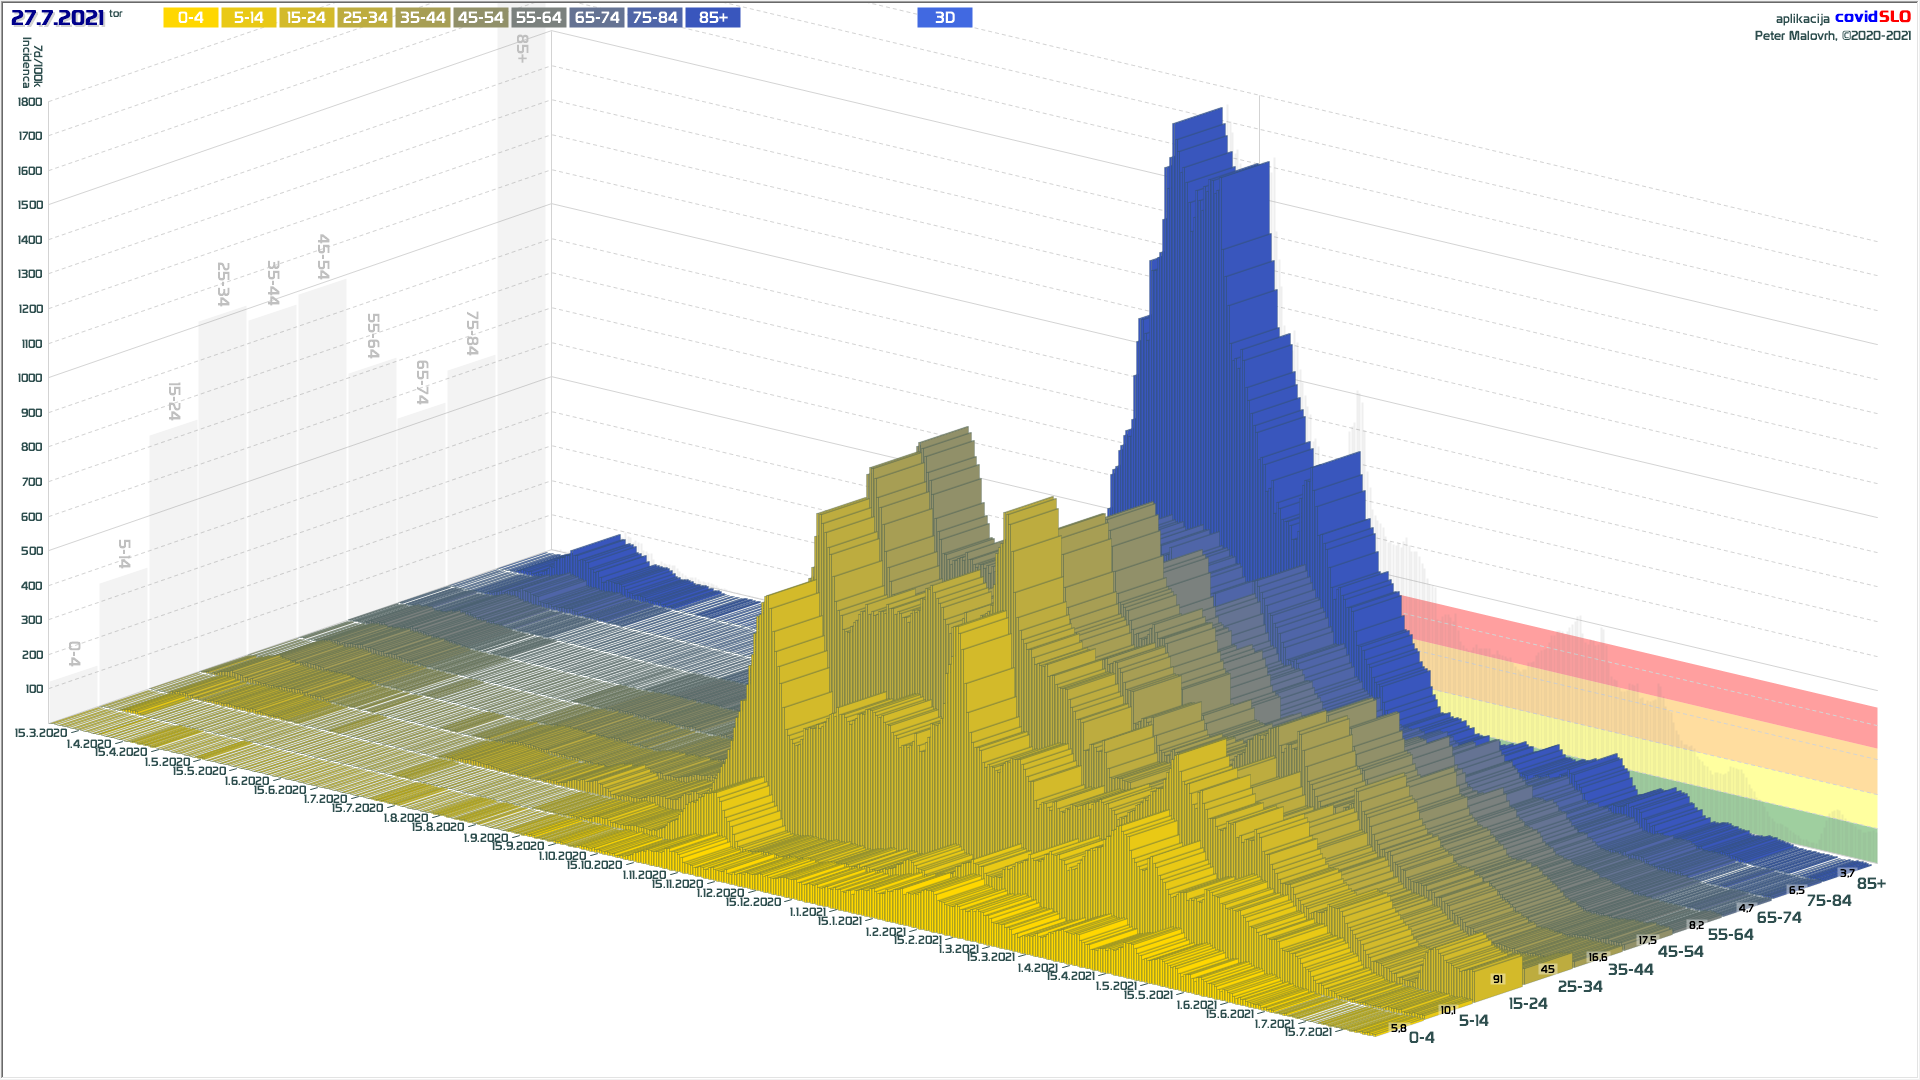Toggle the 15-24 age group legend button
This screenshot has width=1920, height=1080.
(306, 18)
